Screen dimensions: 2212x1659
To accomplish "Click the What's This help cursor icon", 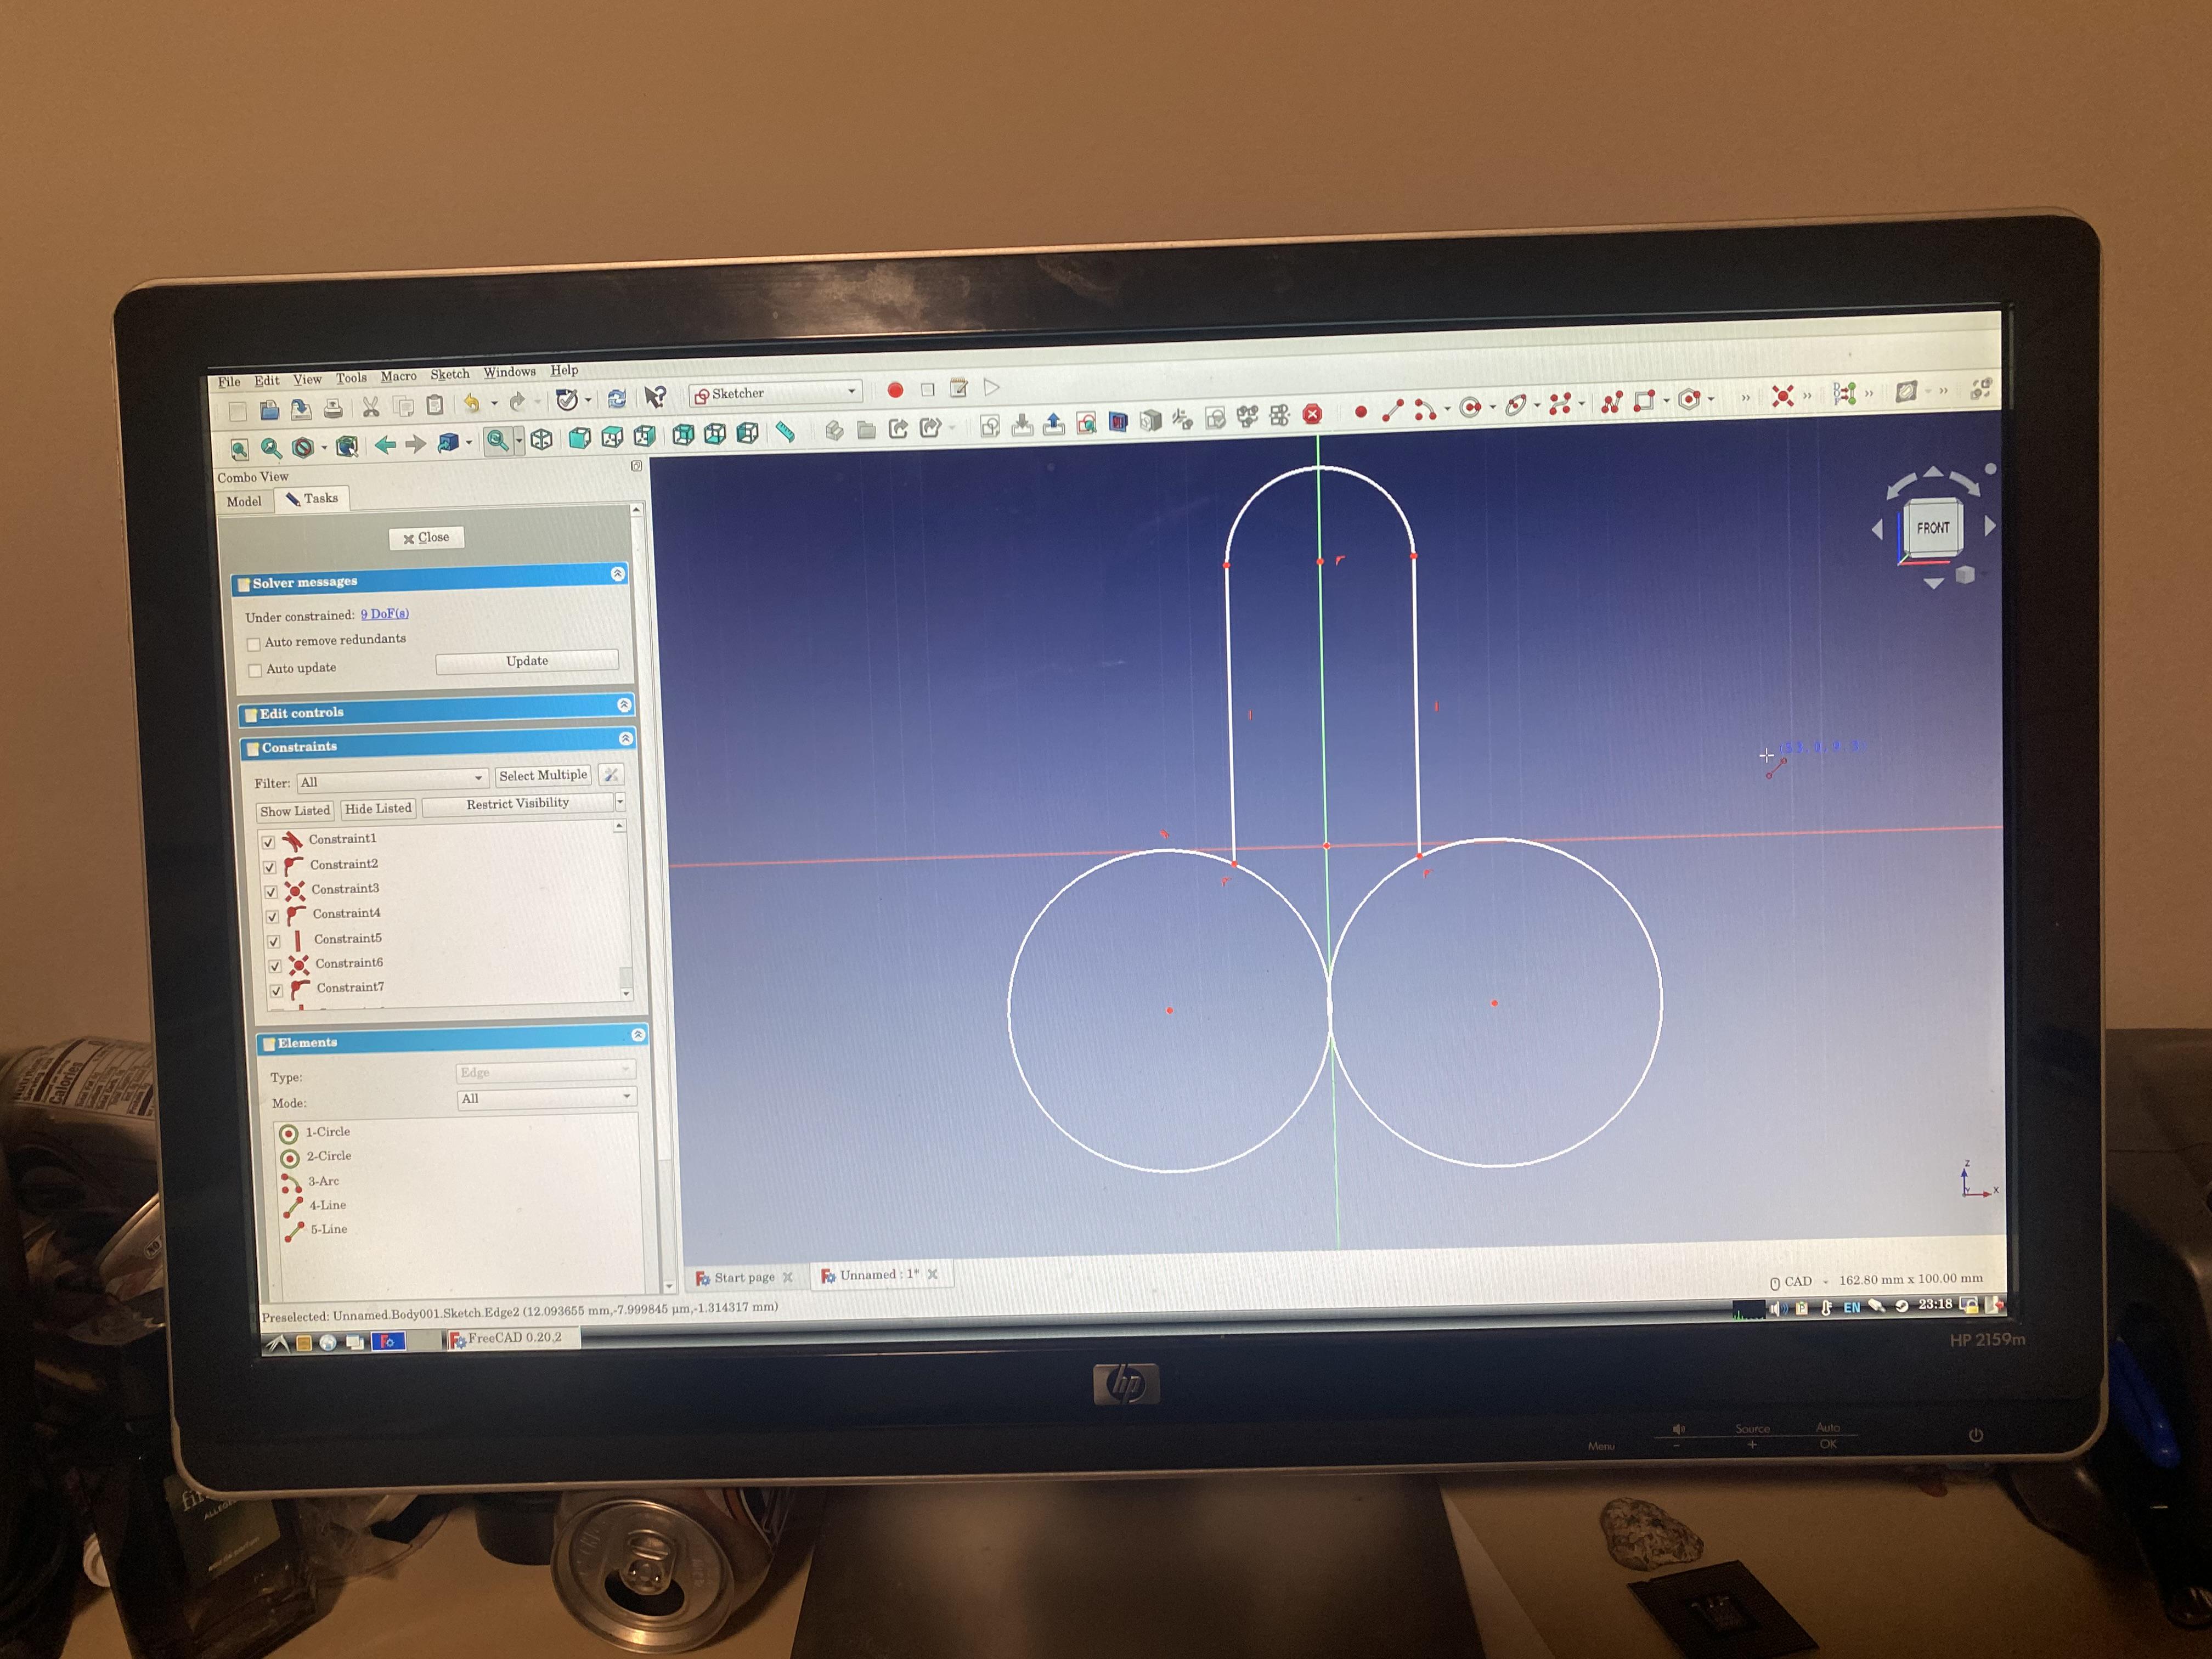I will pyautogui.click(x=655, y=398).
